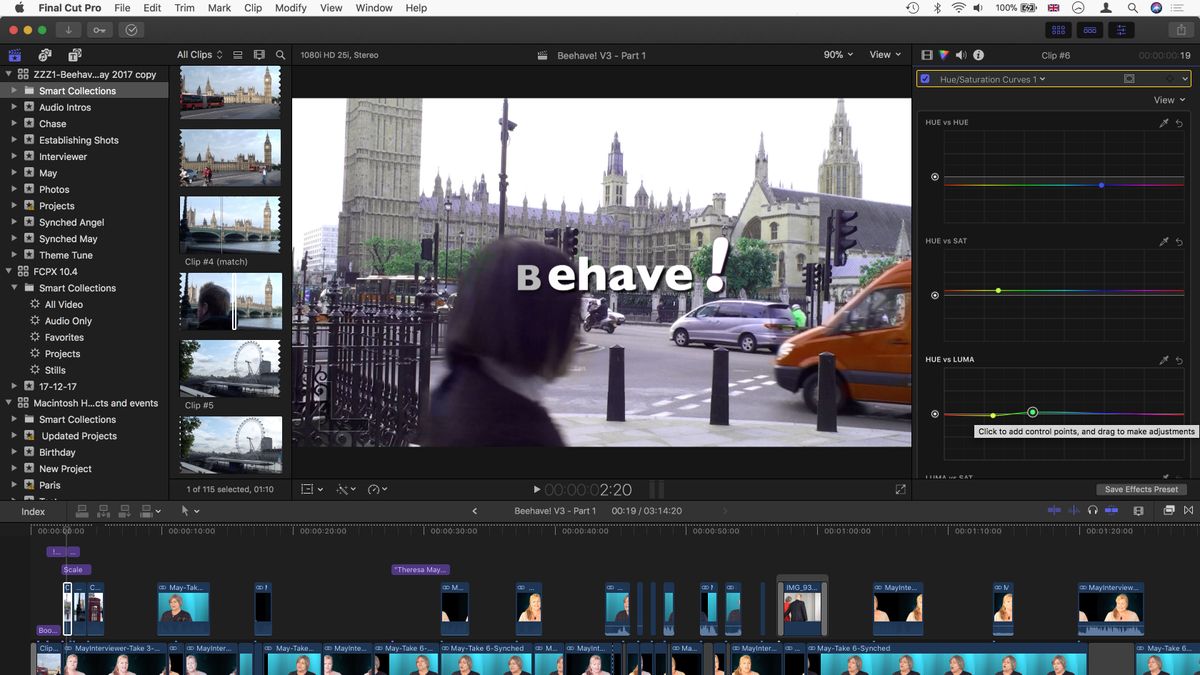Disable the Hue/Saturation Curves 1 checkbox
The width and height of the screenshot is (1200, 675).
click(925, 78)
